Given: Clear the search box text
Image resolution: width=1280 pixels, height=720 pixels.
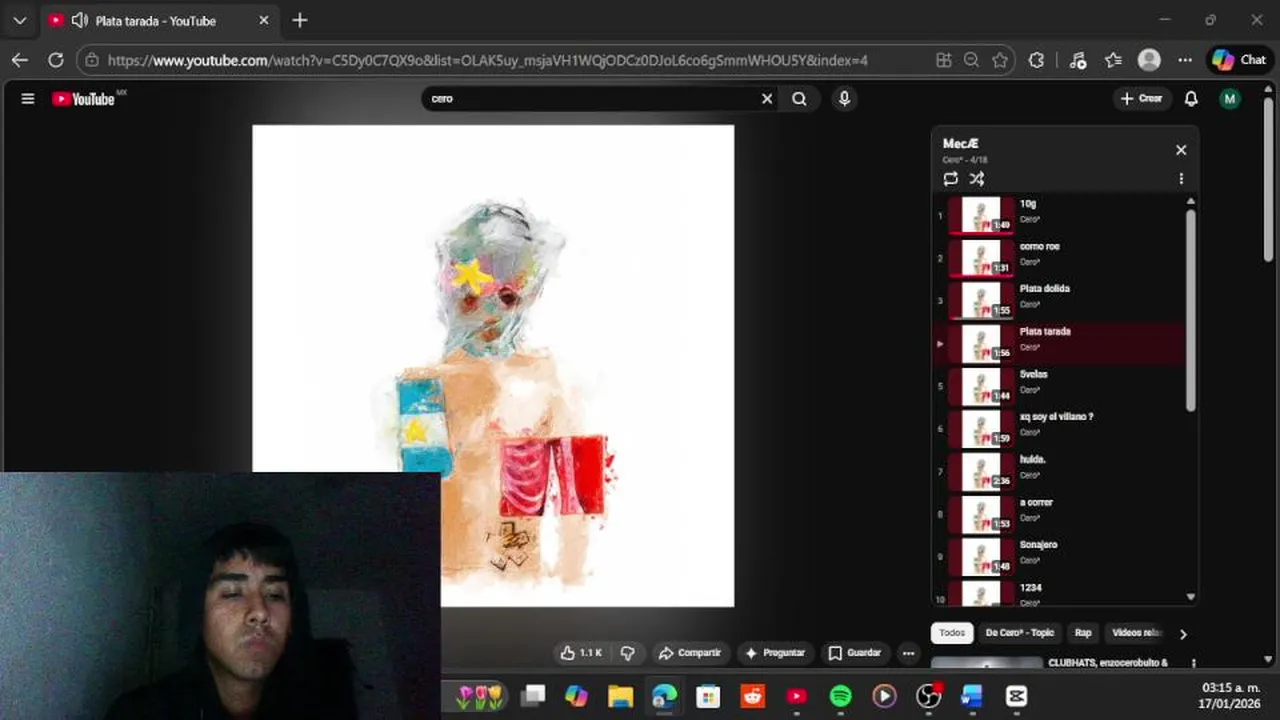Looking at the screenshot, I should pos(767,99).
